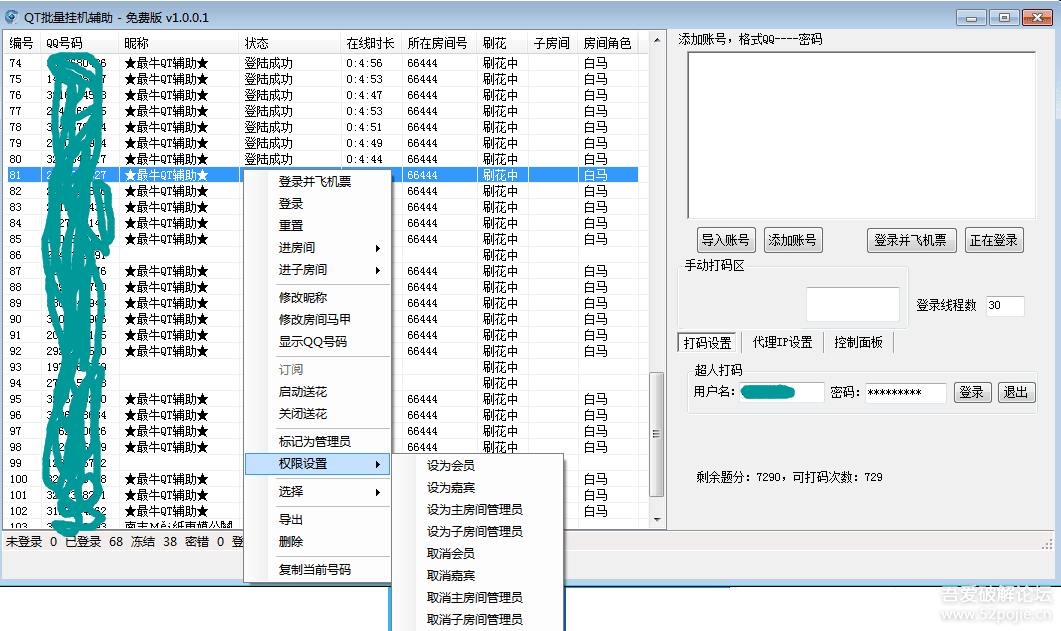Choose 标记为管理员 menu entry
1061x631 pixels.
click(x=315, y=442)
